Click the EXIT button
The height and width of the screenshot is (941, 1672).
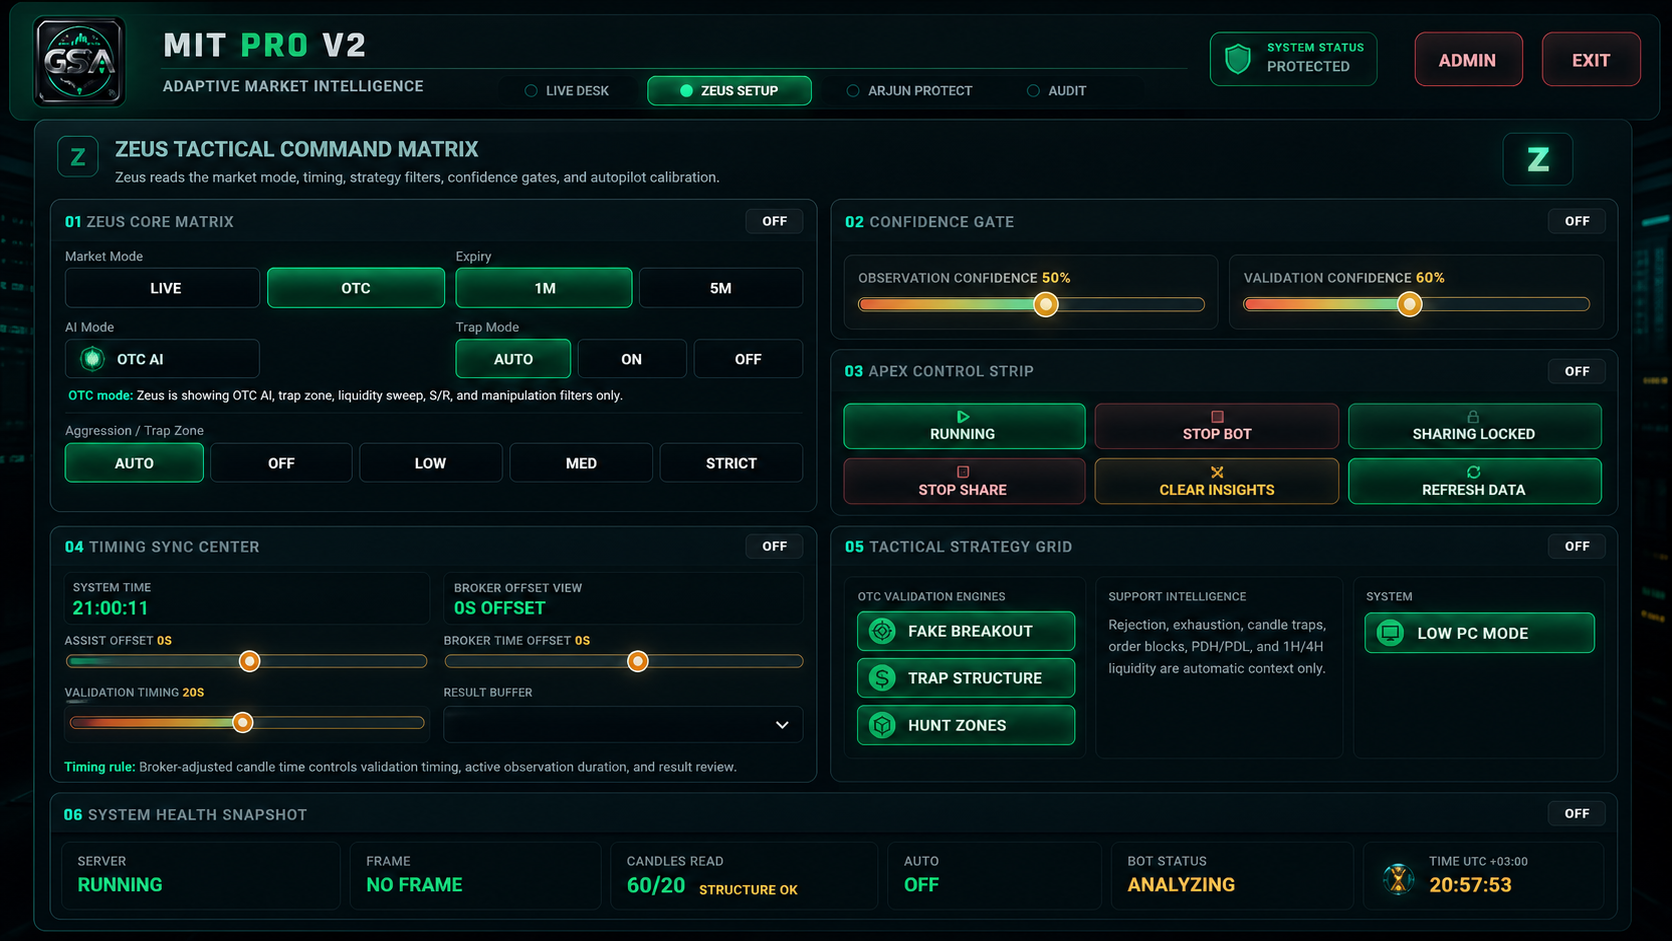[1591, 60]
